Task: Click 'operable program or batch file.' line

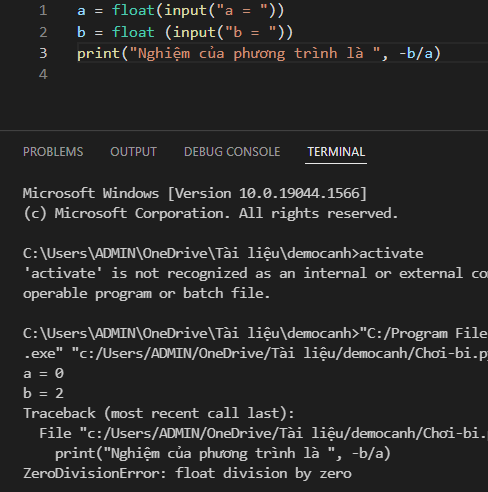Action: [x=146, y=293]
